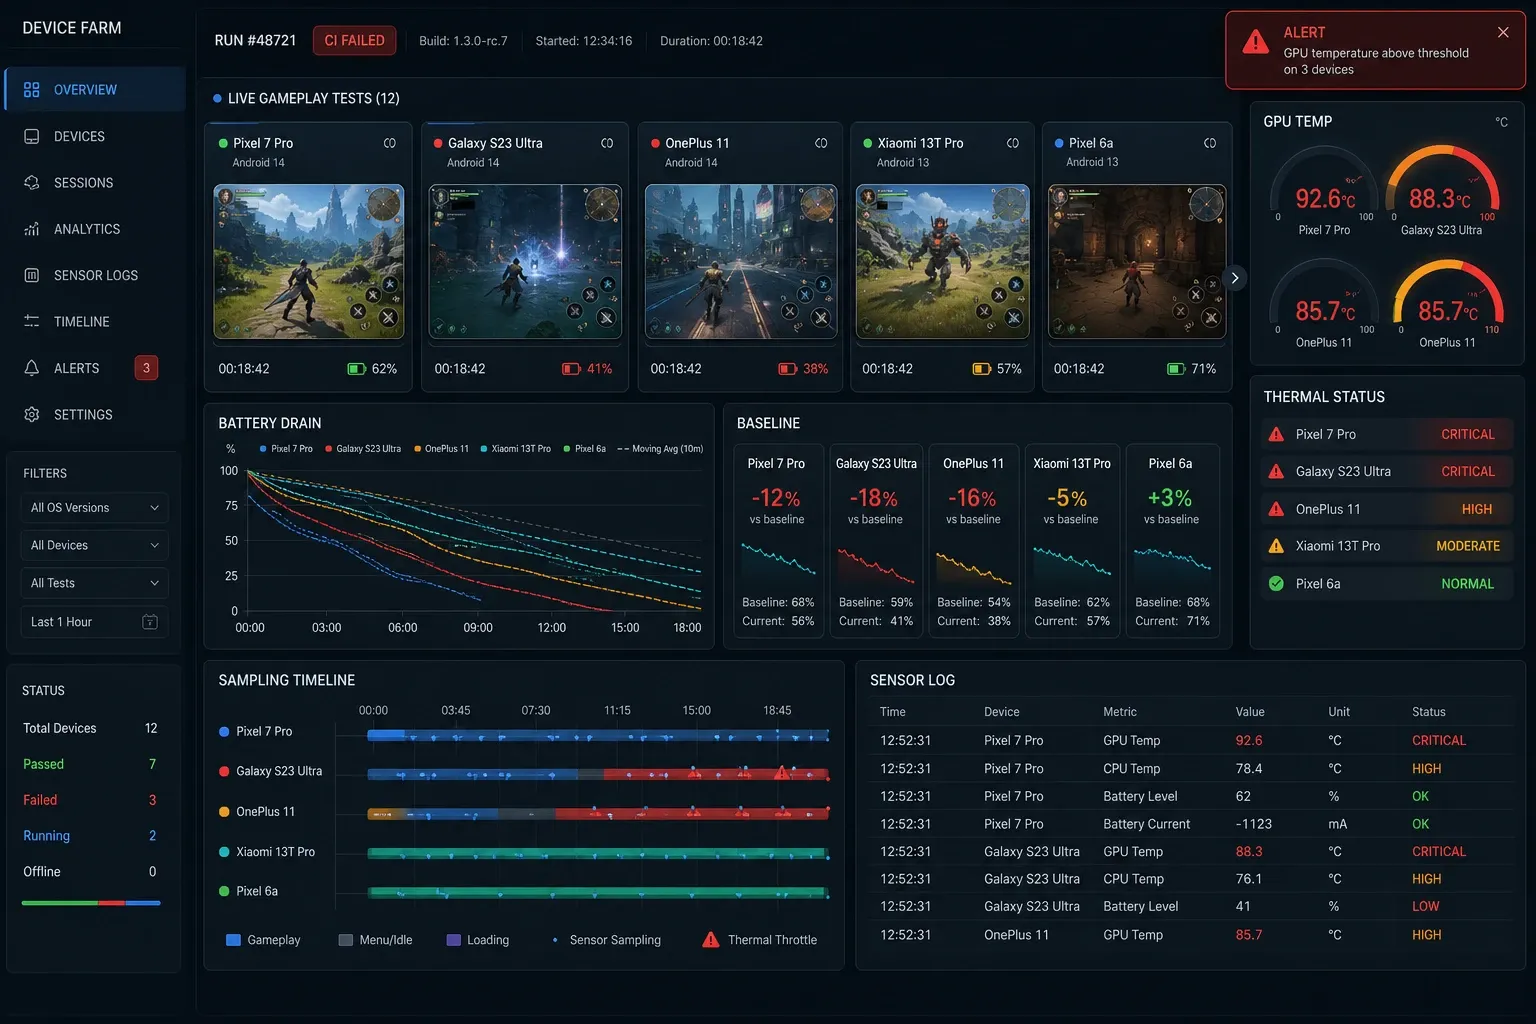1536x1024 pixels.
Task: Go to Sensor Logs in sidebar
Action: 95,275
